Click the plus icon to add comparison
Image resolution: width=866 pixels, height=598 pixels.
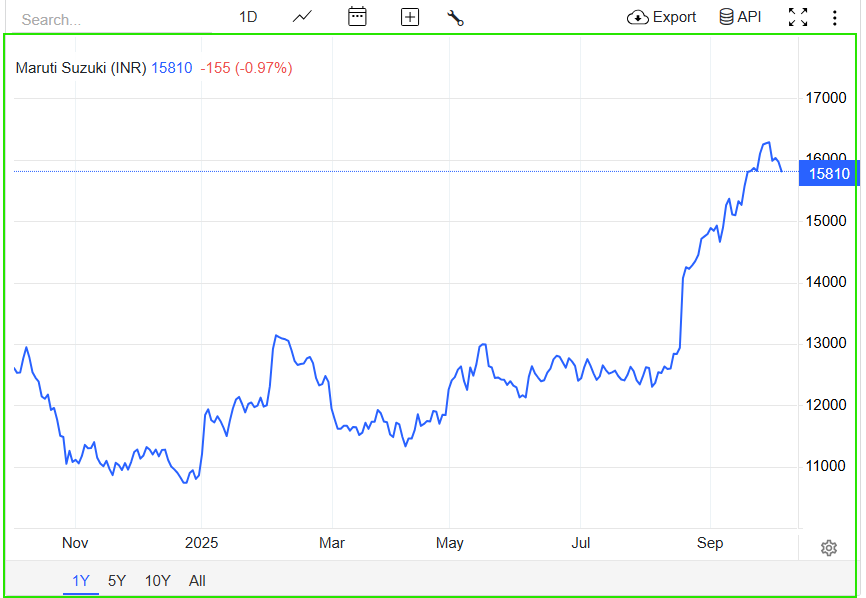coord(409,17)
